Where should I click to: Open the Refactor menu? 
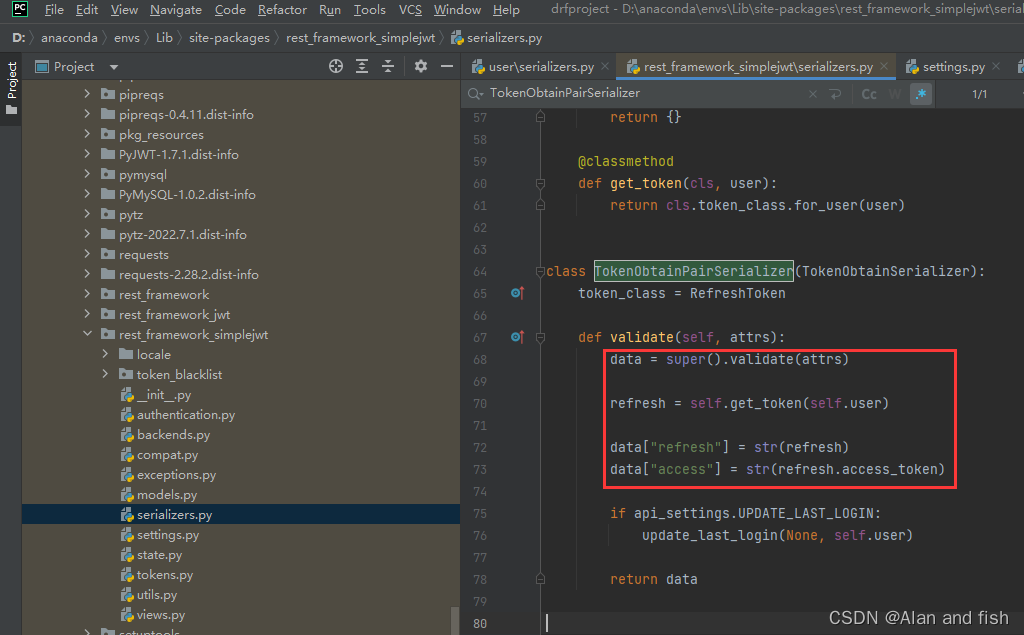(282, 10)
